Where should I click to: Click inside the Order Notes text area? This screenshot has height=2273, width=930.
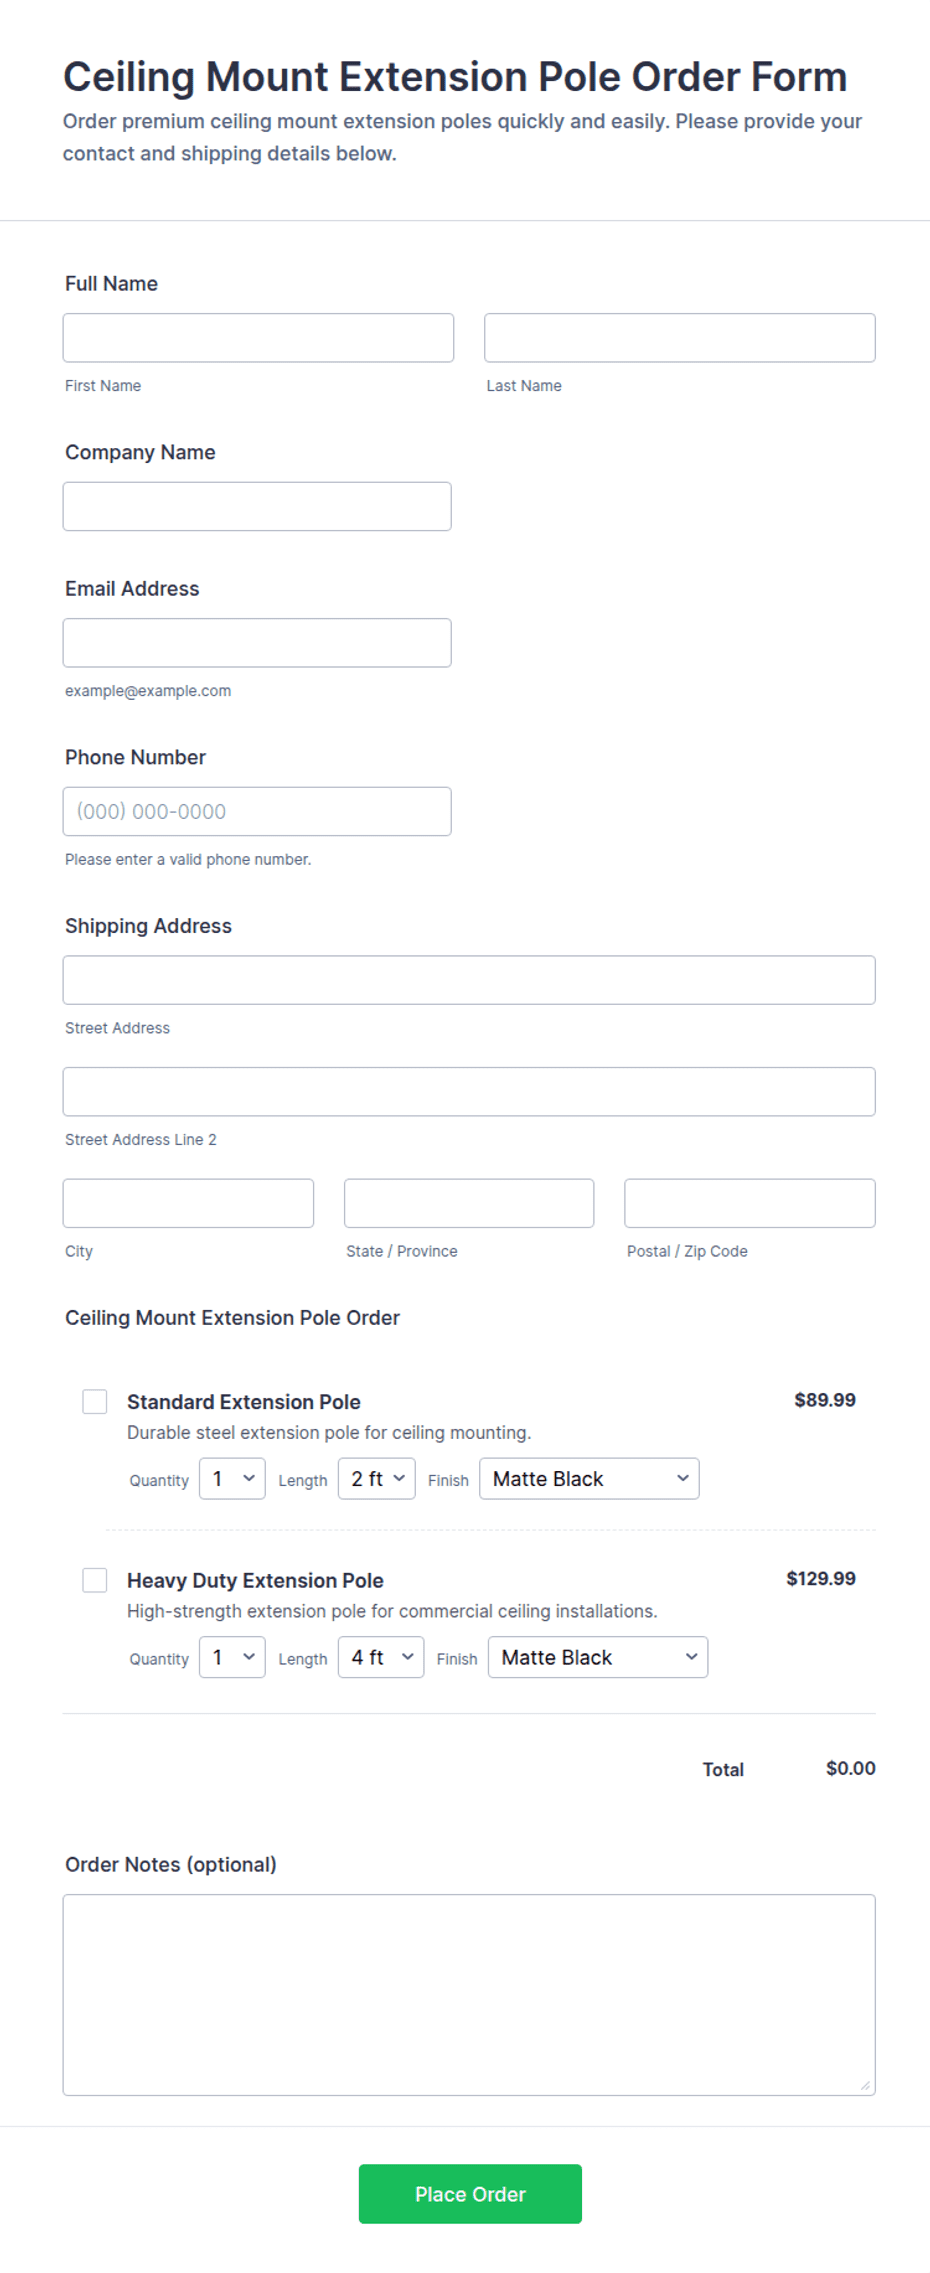[469, 1994]
